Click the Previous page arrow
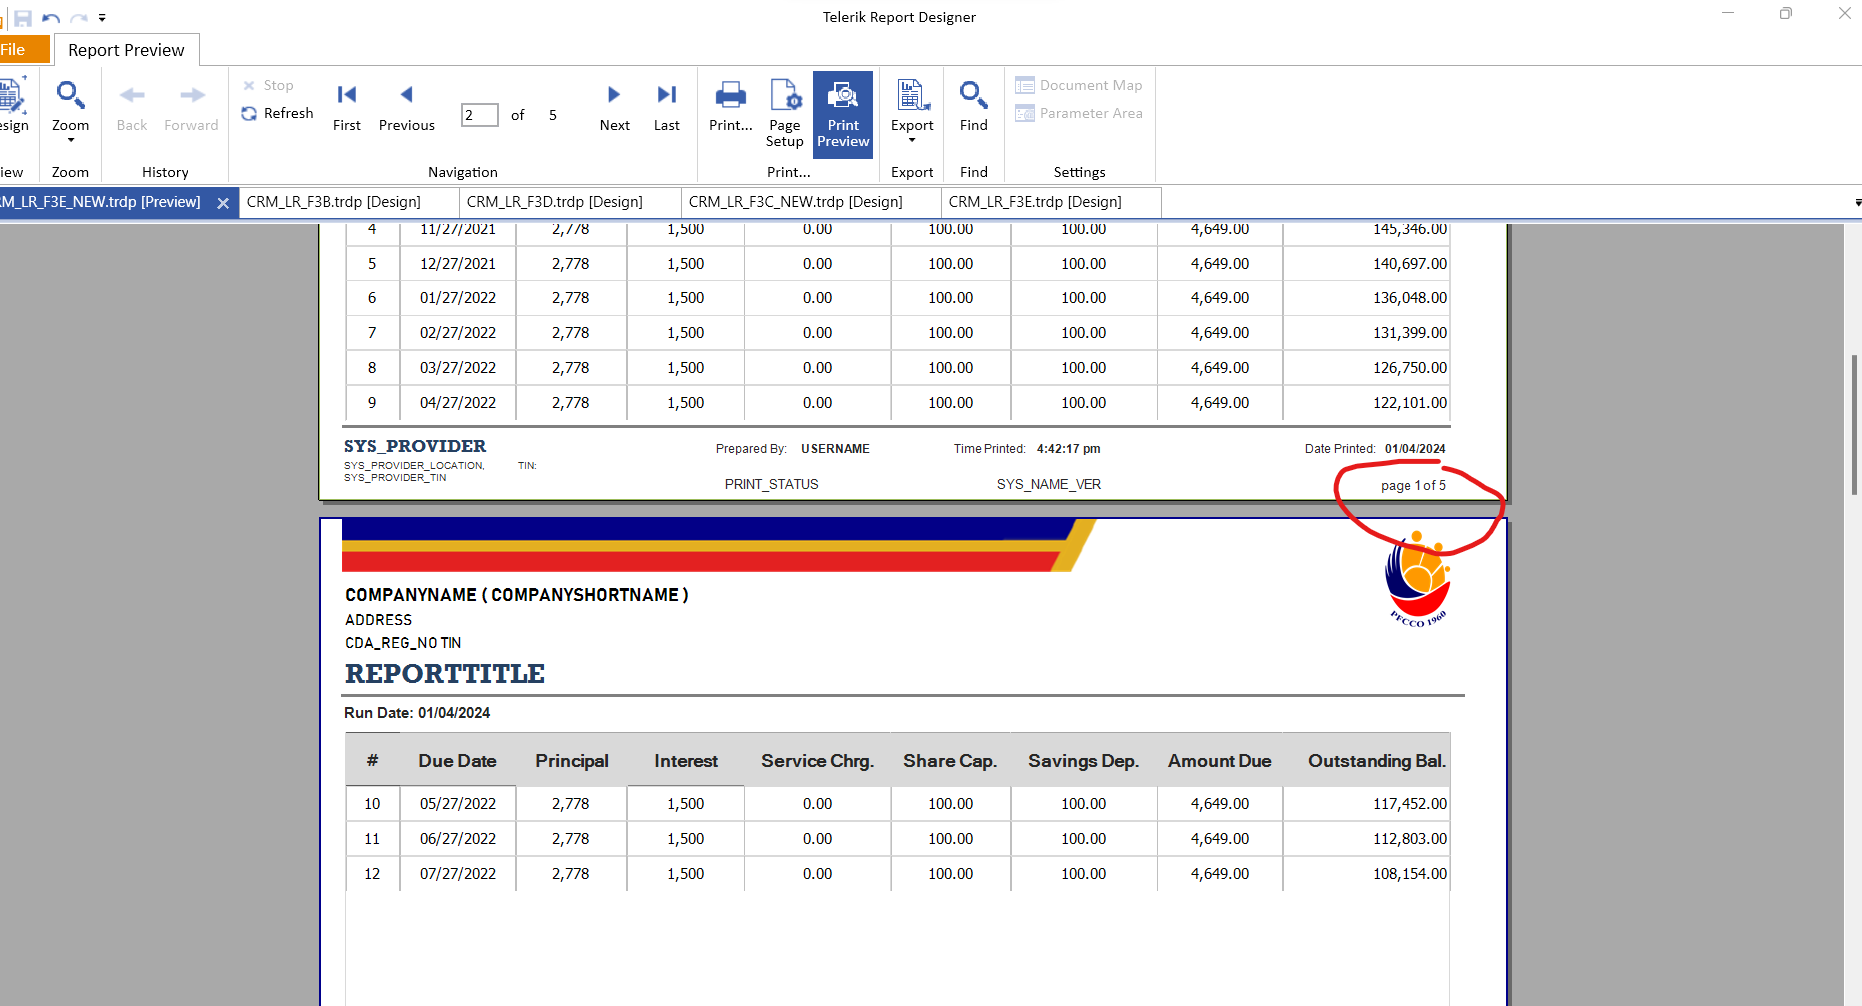The image size is (1862, 1006). tap(406, 107)
